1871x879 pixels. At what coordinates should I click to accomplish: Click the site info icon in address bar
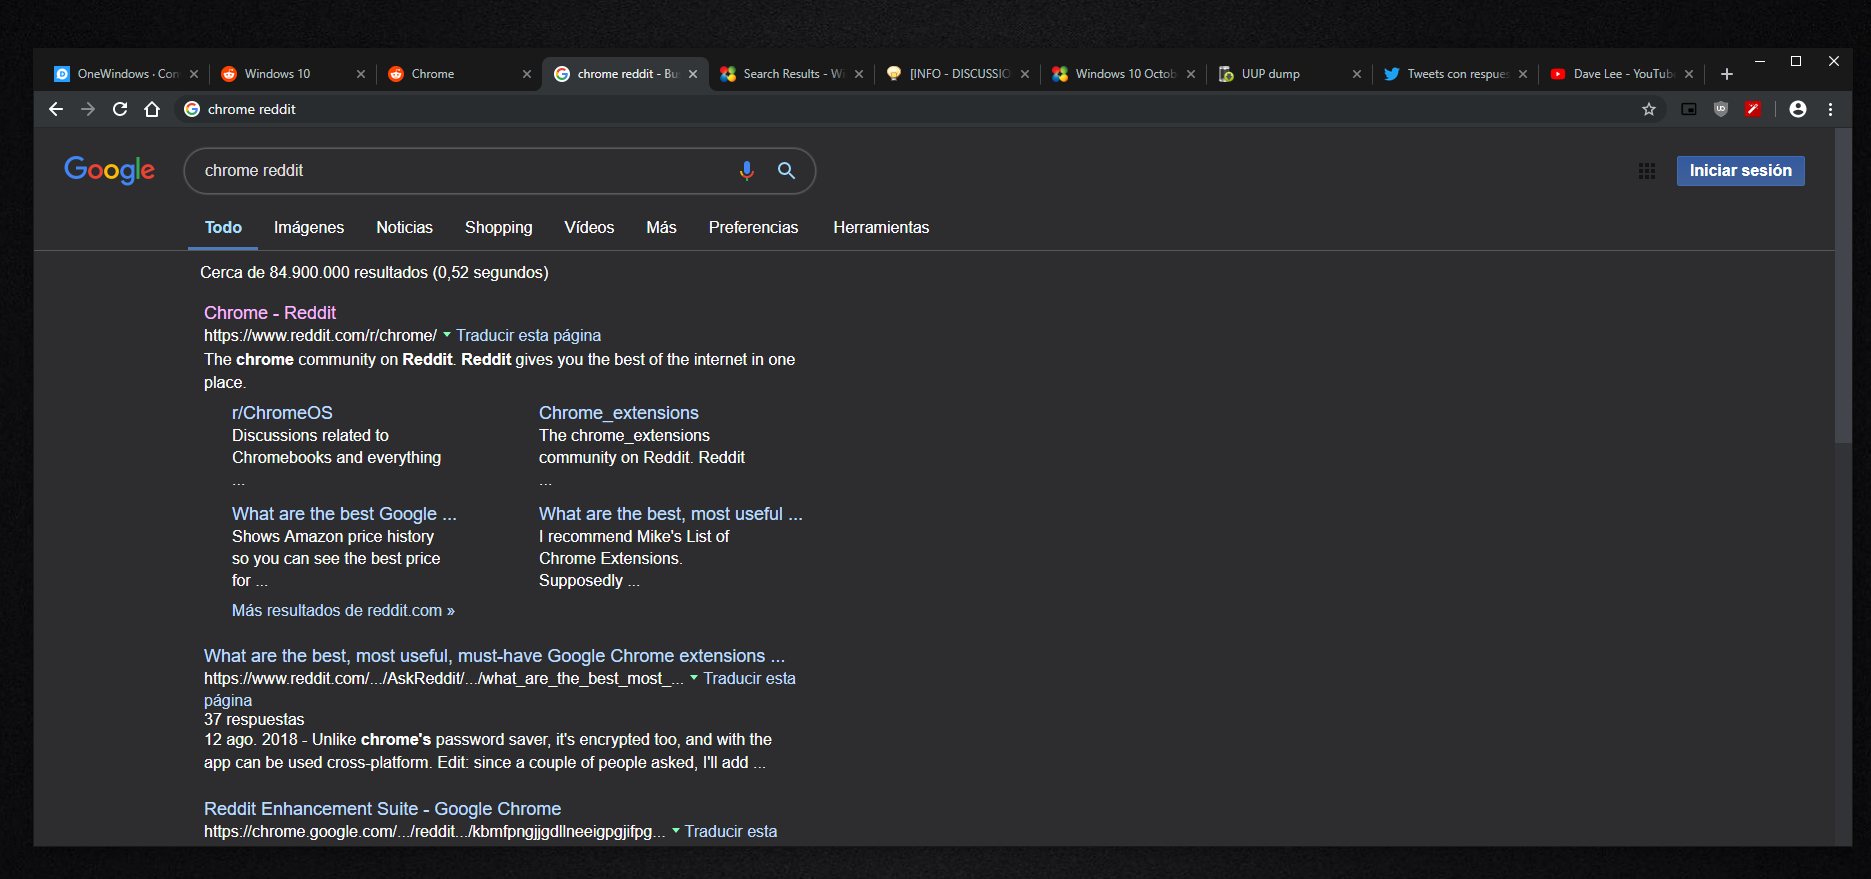(192, 109)
